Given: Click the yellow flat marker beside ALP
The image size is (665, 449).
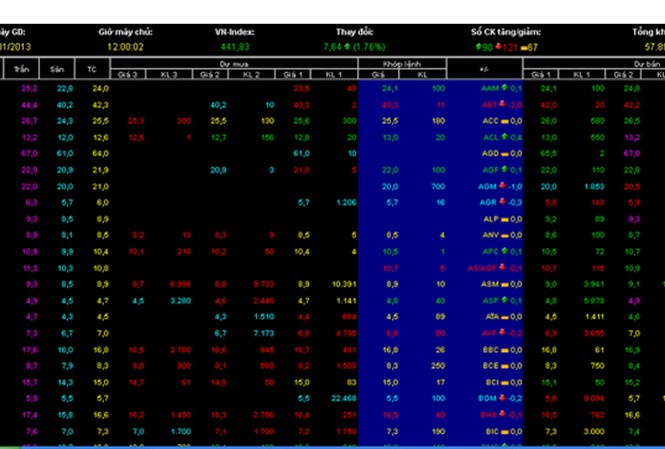Looking at the screenshot, I should click(x=505, y=220).
